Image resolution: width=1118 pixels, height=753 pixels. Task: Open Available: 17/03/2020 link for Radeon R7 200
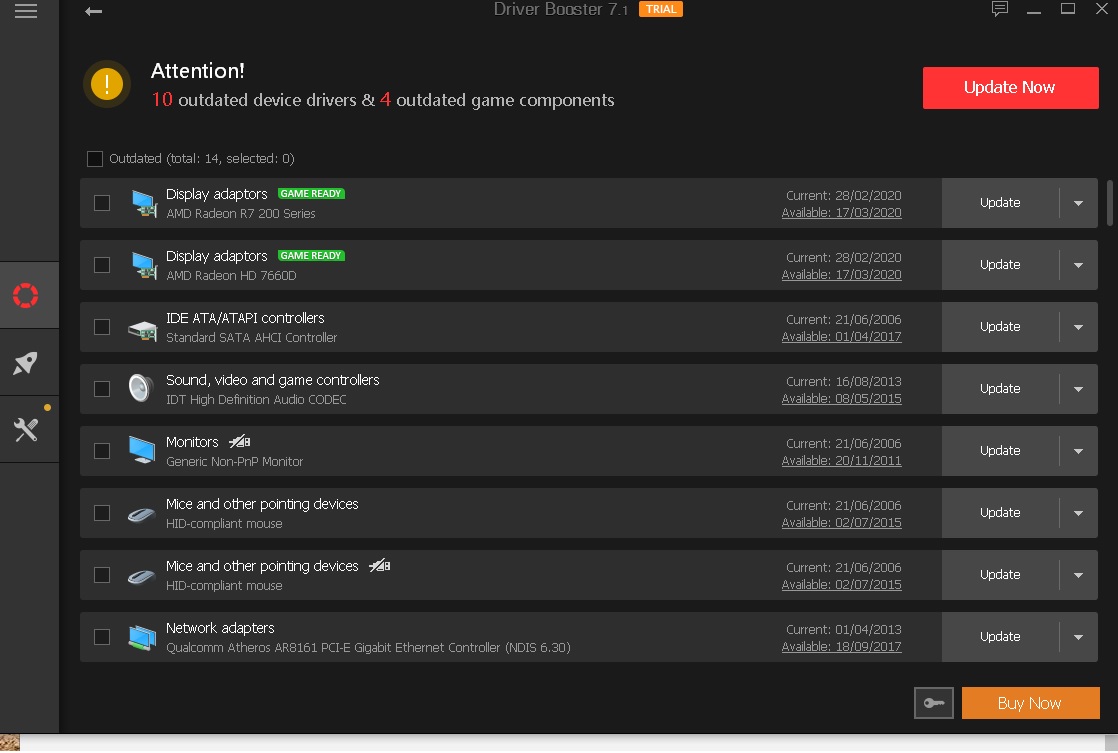(x=841, y=213)
